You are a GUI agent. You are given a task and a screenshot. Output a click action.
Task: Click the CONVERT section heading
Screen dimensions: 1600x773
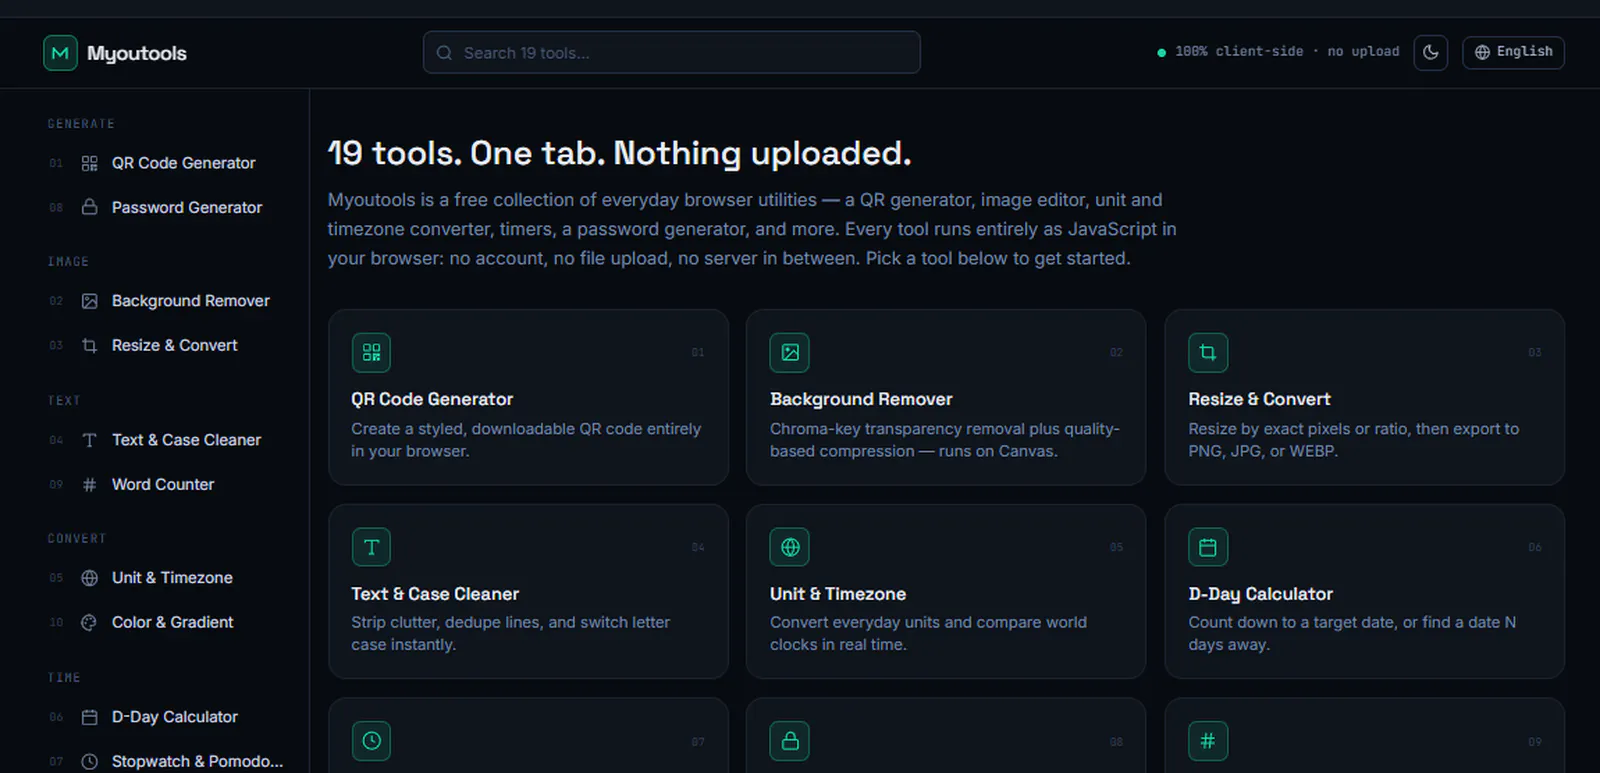(76, 539)
